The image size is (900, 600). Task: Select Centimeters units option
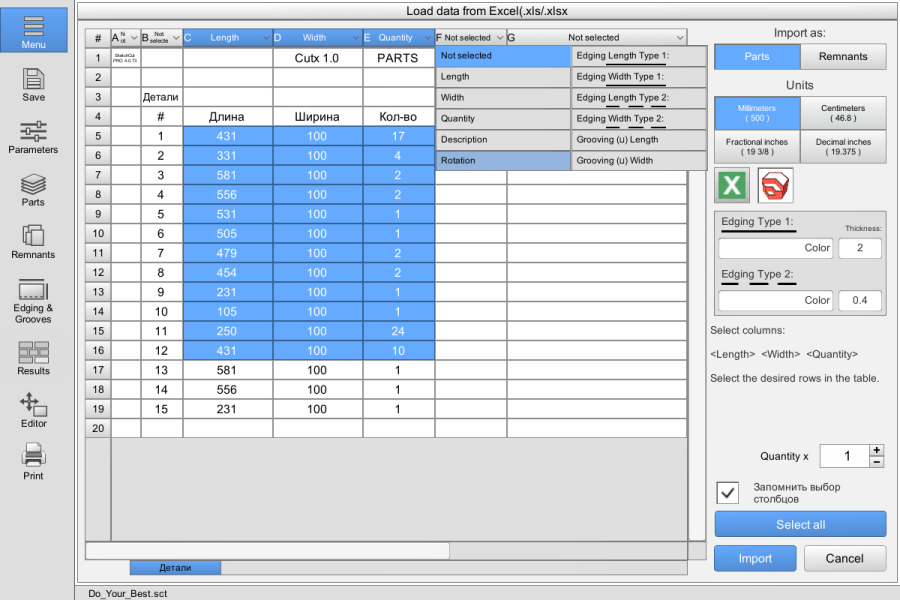pyautogui.click(x=843, y=113)
